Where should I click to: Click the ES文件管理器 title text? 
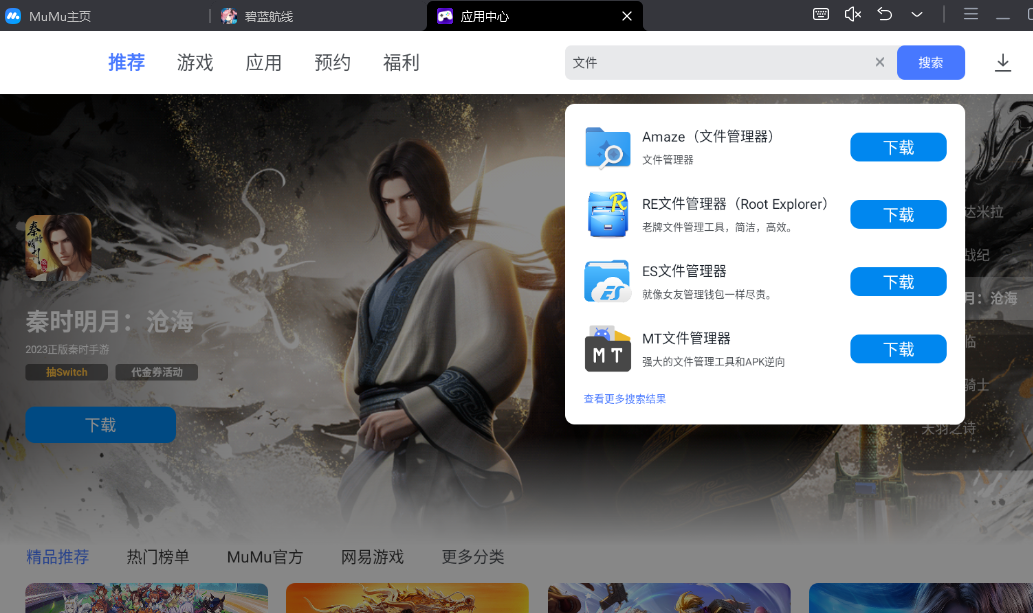tap(684, 271)
